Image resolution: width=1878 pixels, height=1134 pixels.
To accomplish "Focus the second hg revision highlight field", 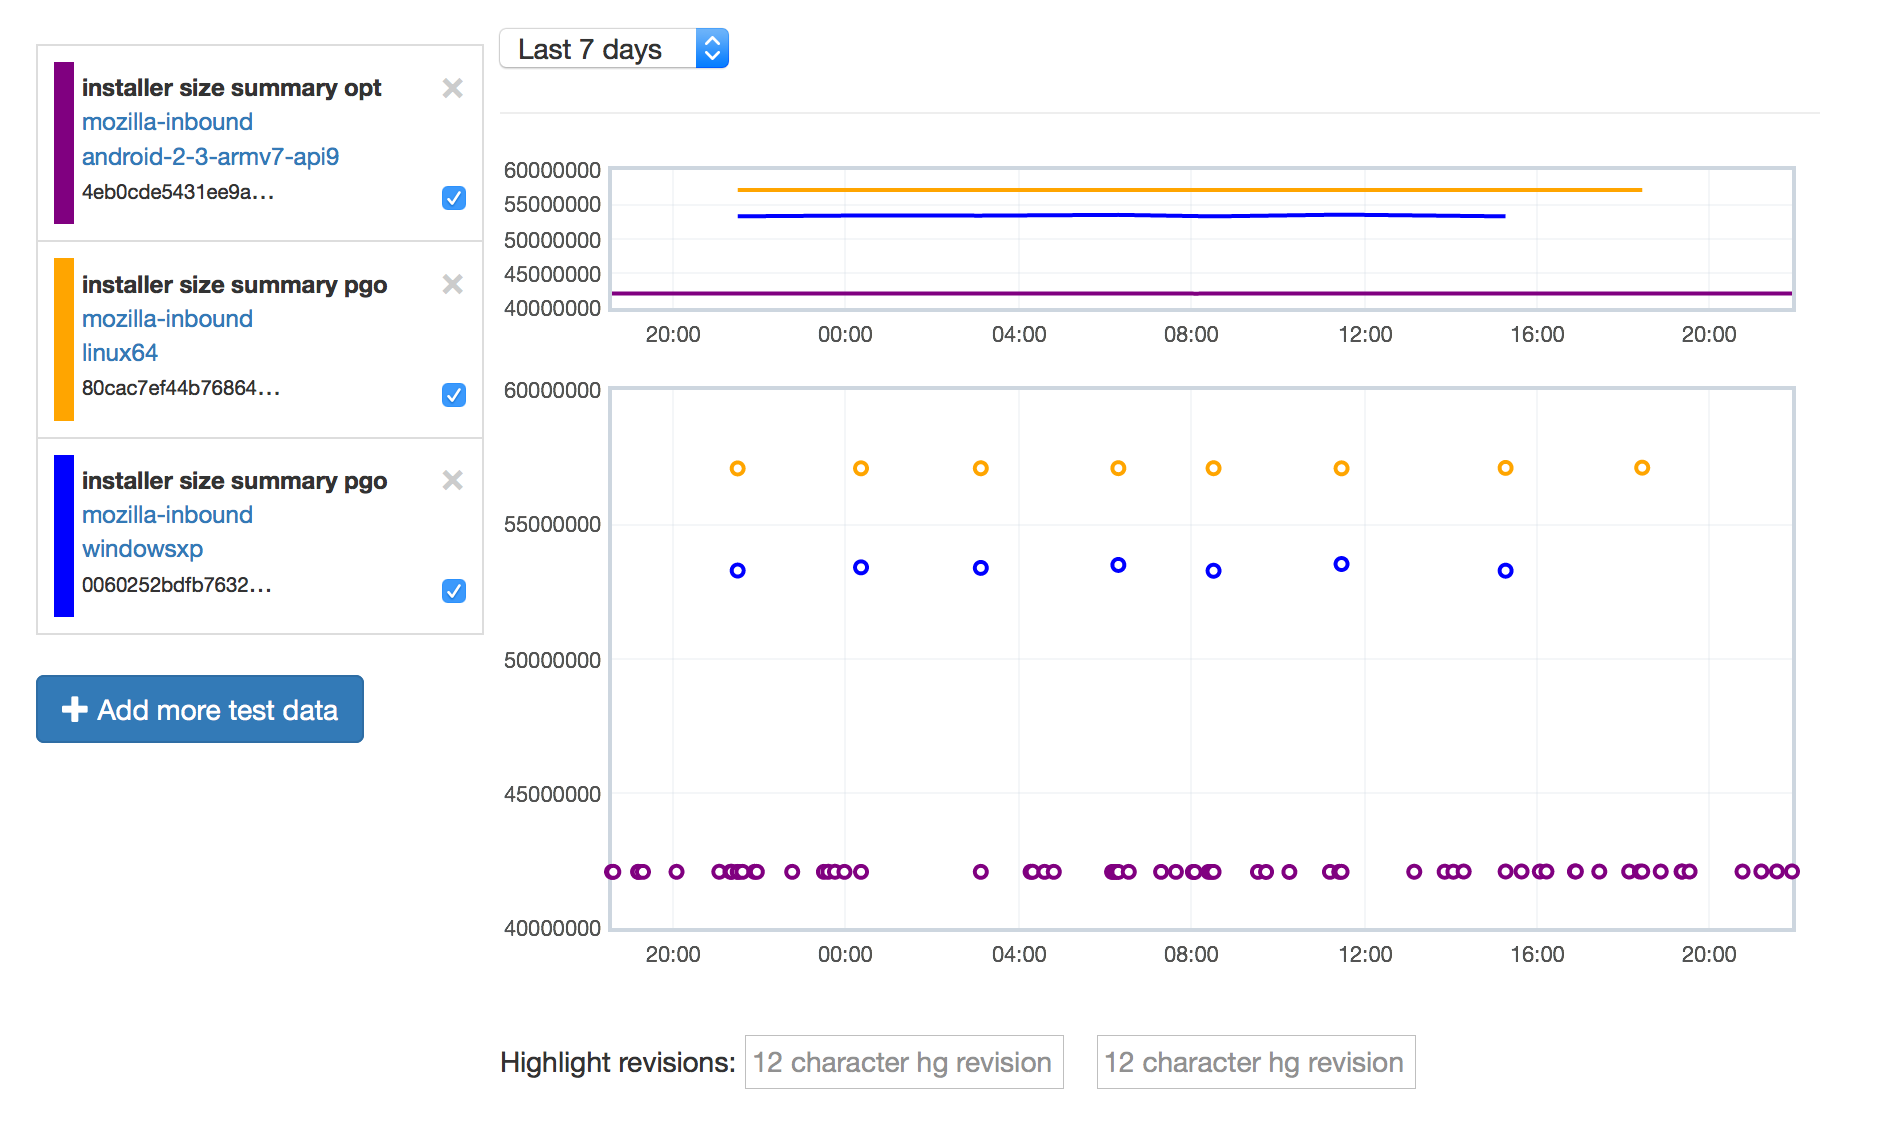I will 1255,1062.
